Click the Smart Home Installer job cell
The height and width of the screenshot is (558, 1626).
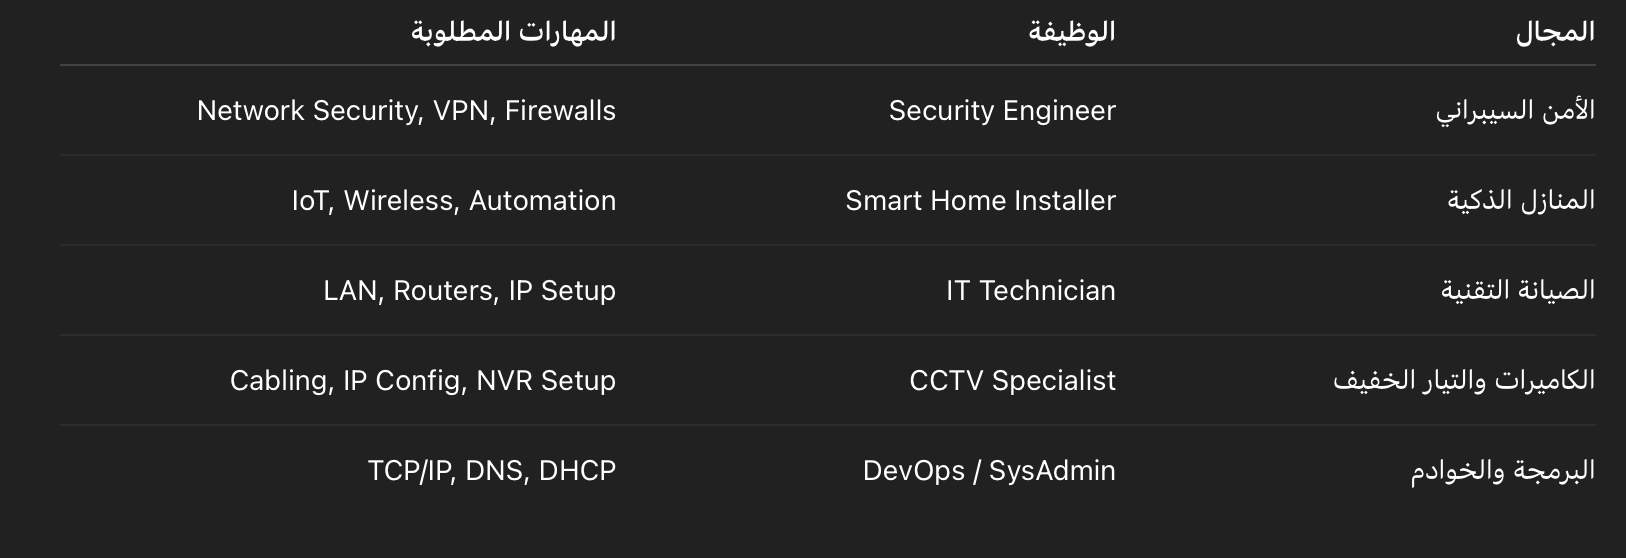click(x=980, y=201)
